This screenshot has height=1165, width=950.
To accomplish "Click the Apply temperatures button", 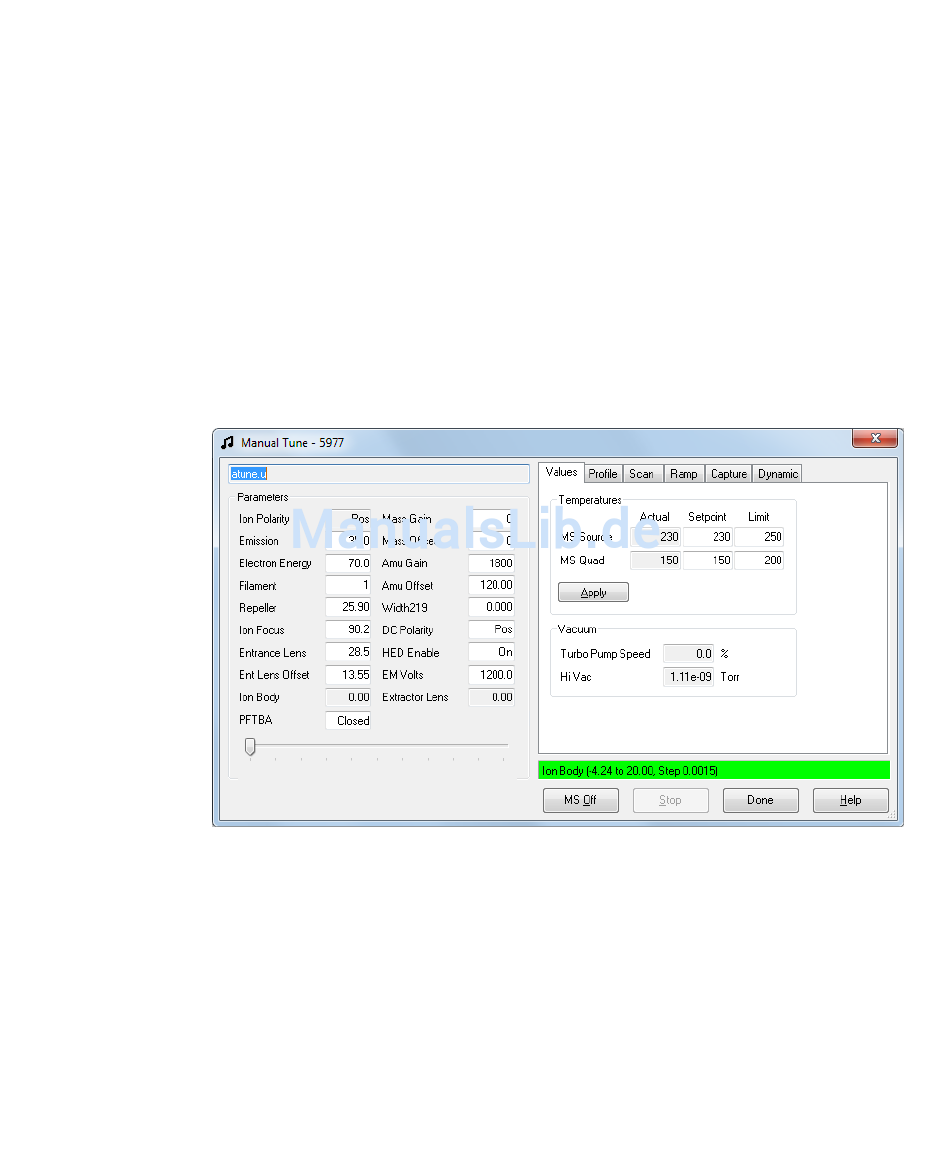I will tap(593, 592).
